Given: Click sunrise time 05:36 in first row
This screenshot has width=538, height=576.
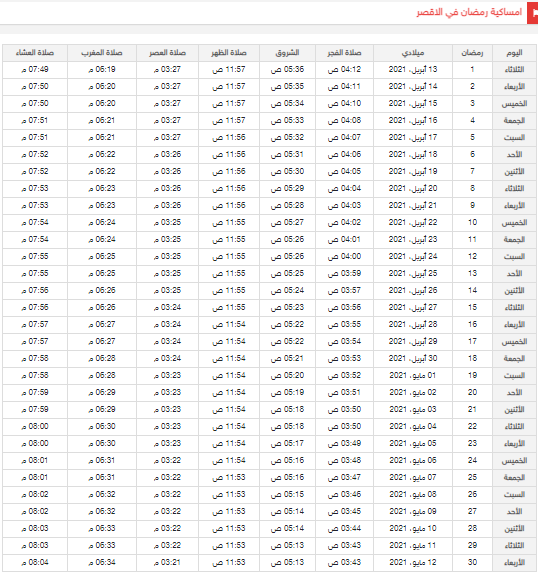Looking at the screenshot, I should click(x=287, y=69).
